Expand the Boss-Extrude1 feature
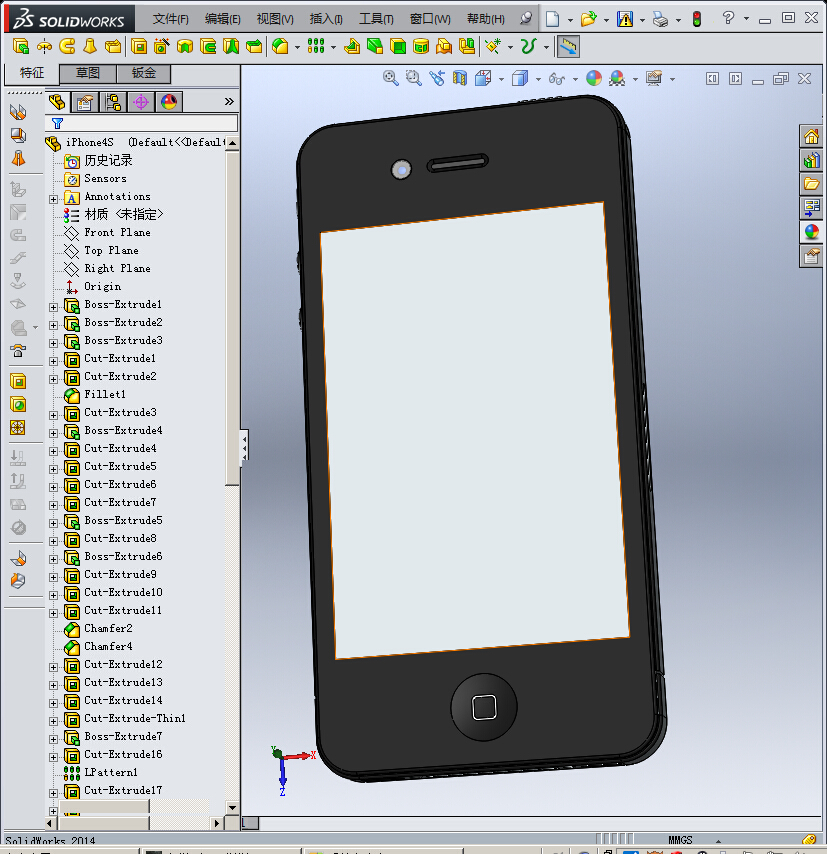The width and height of the screenshot is (827, 854). (x=53, y=307)
